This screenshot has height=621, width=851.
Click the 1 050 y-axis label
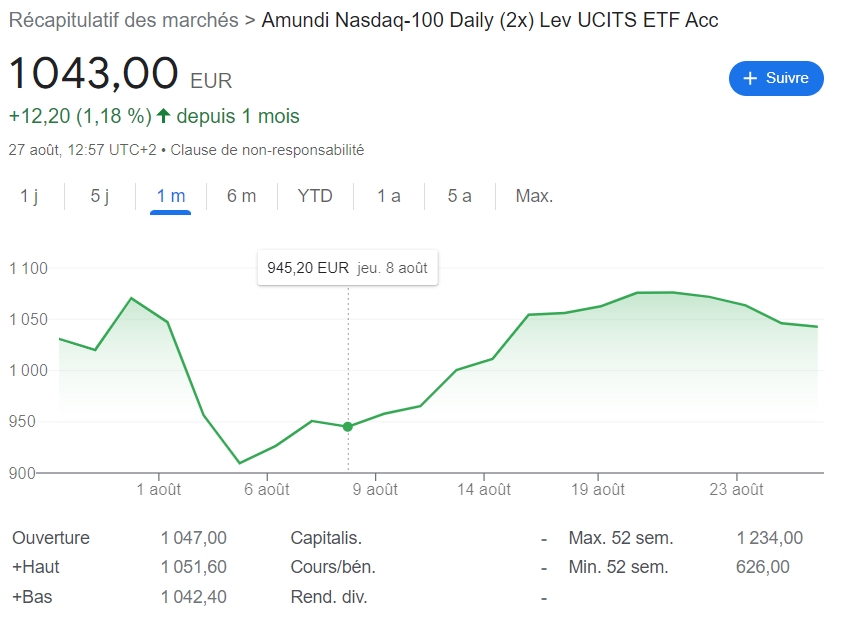coord(28,319)
